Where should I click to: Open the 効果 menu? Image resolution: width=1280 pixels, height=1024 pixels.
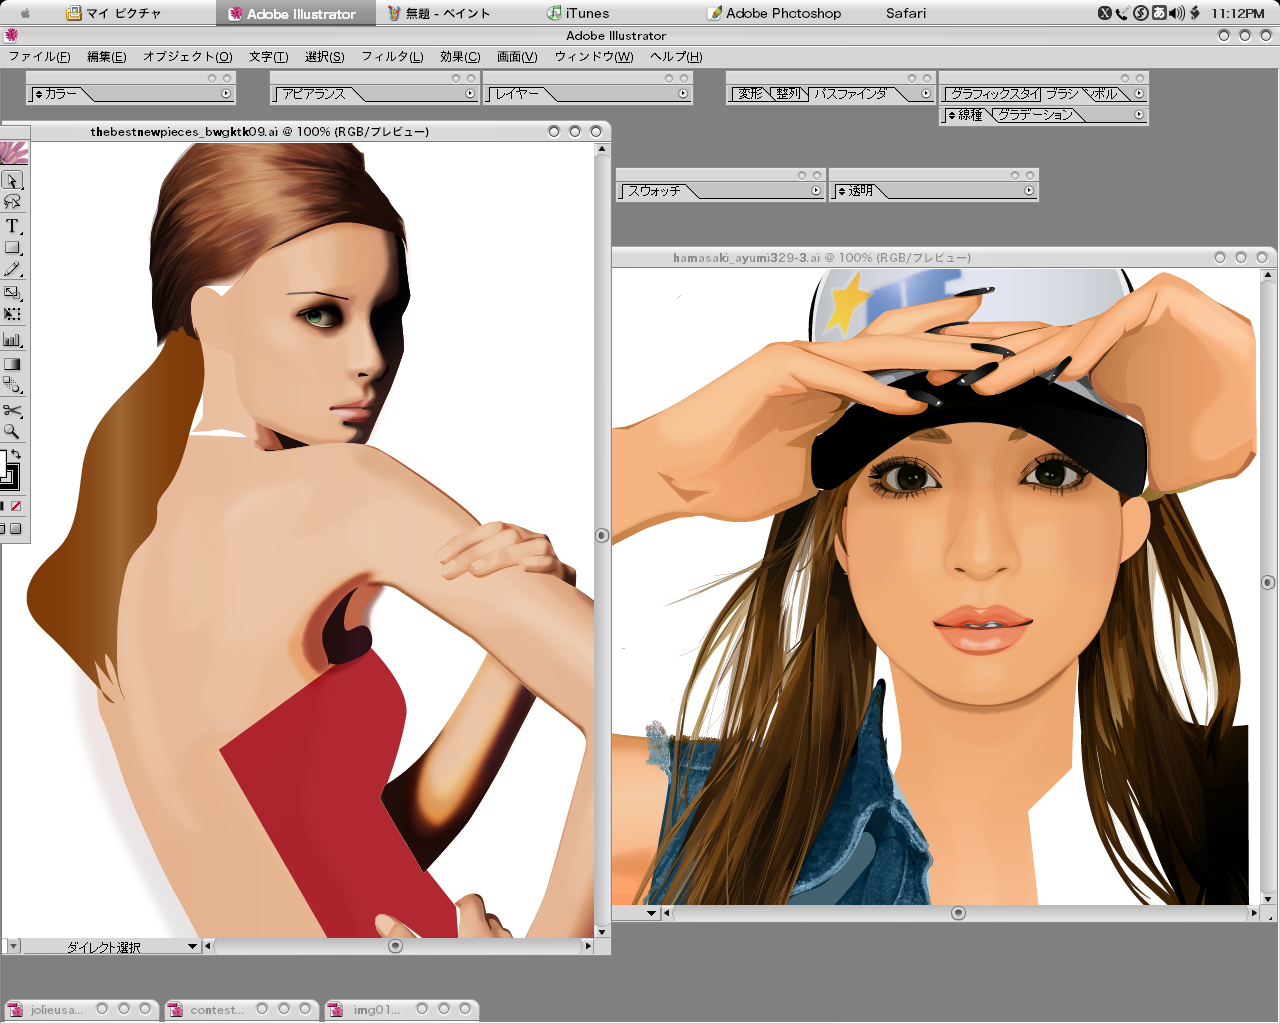coord(460,57)
